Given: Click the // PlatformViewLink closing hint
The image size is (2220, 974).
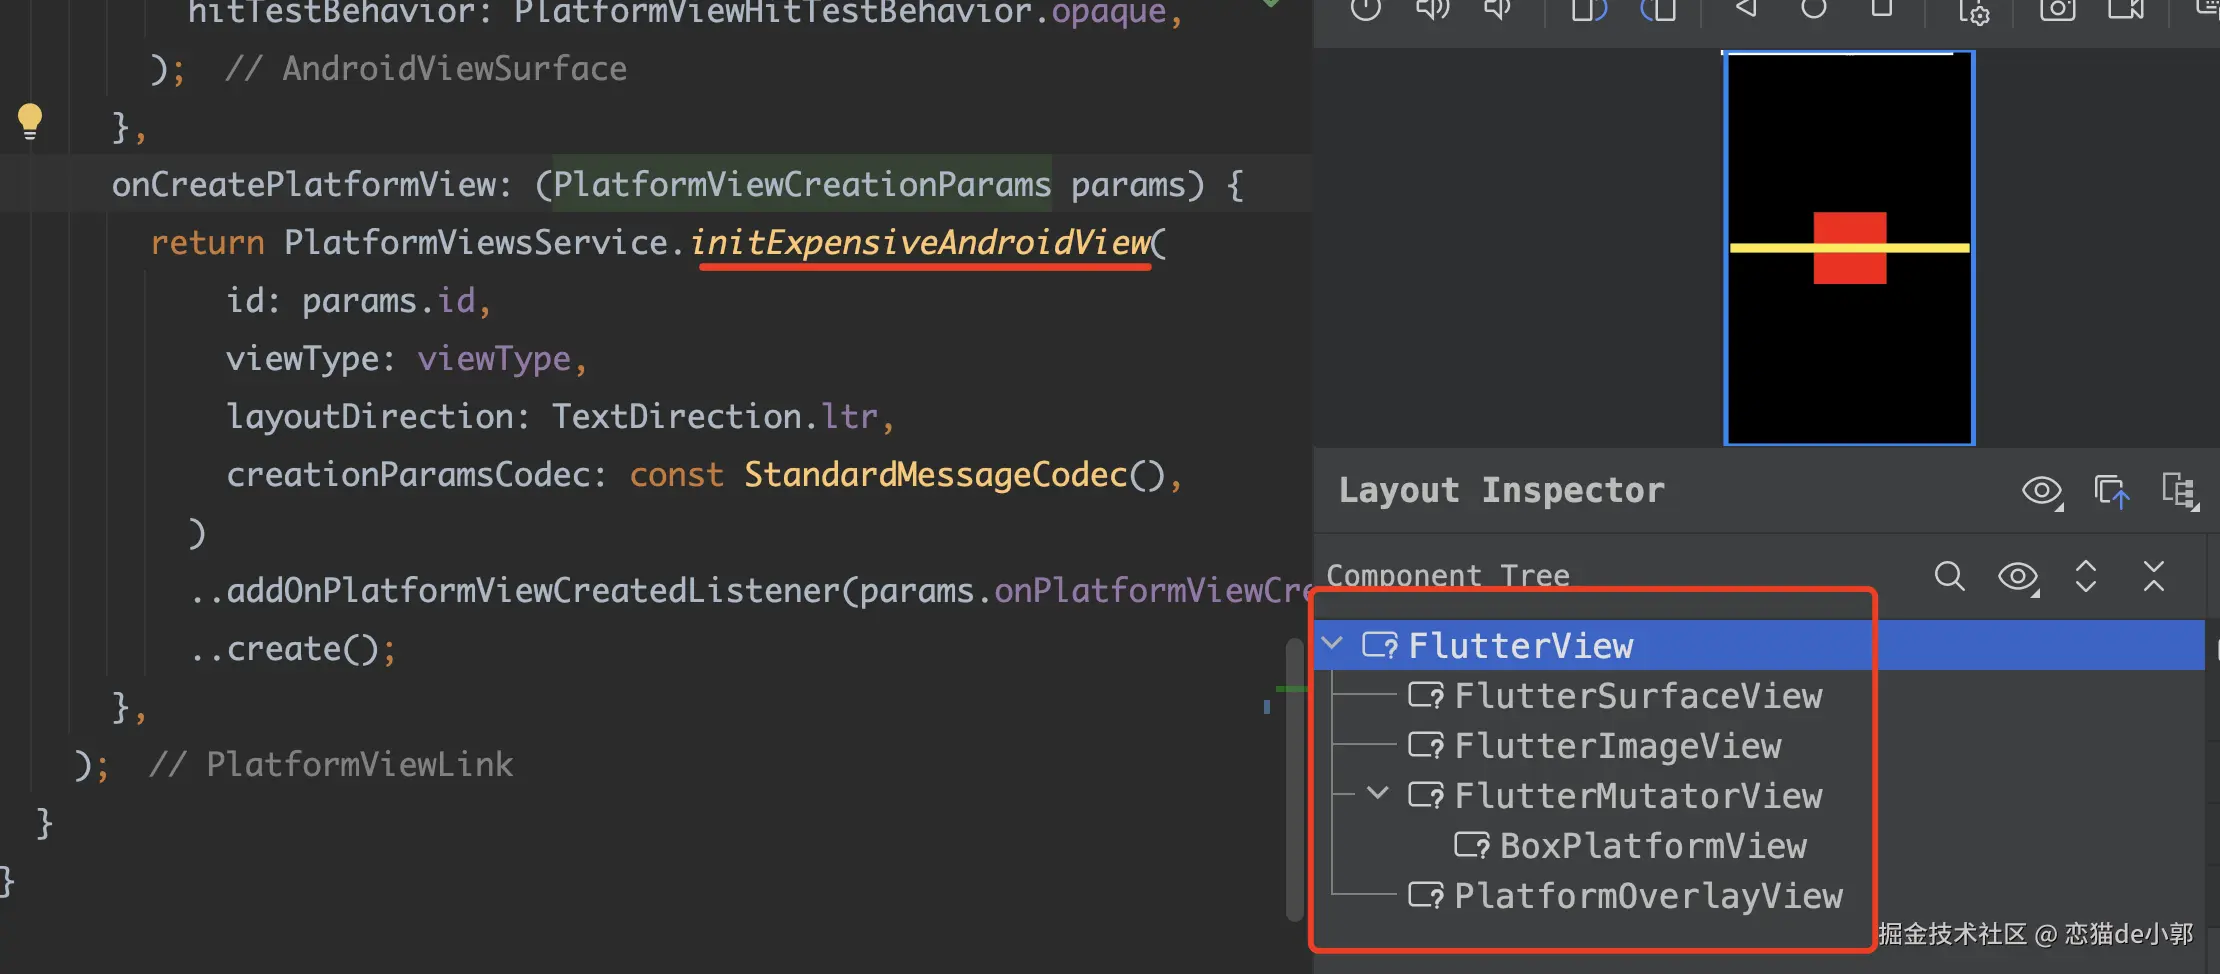Looking at the screenshot, I should pyautogui.click(x=330, y=764).
